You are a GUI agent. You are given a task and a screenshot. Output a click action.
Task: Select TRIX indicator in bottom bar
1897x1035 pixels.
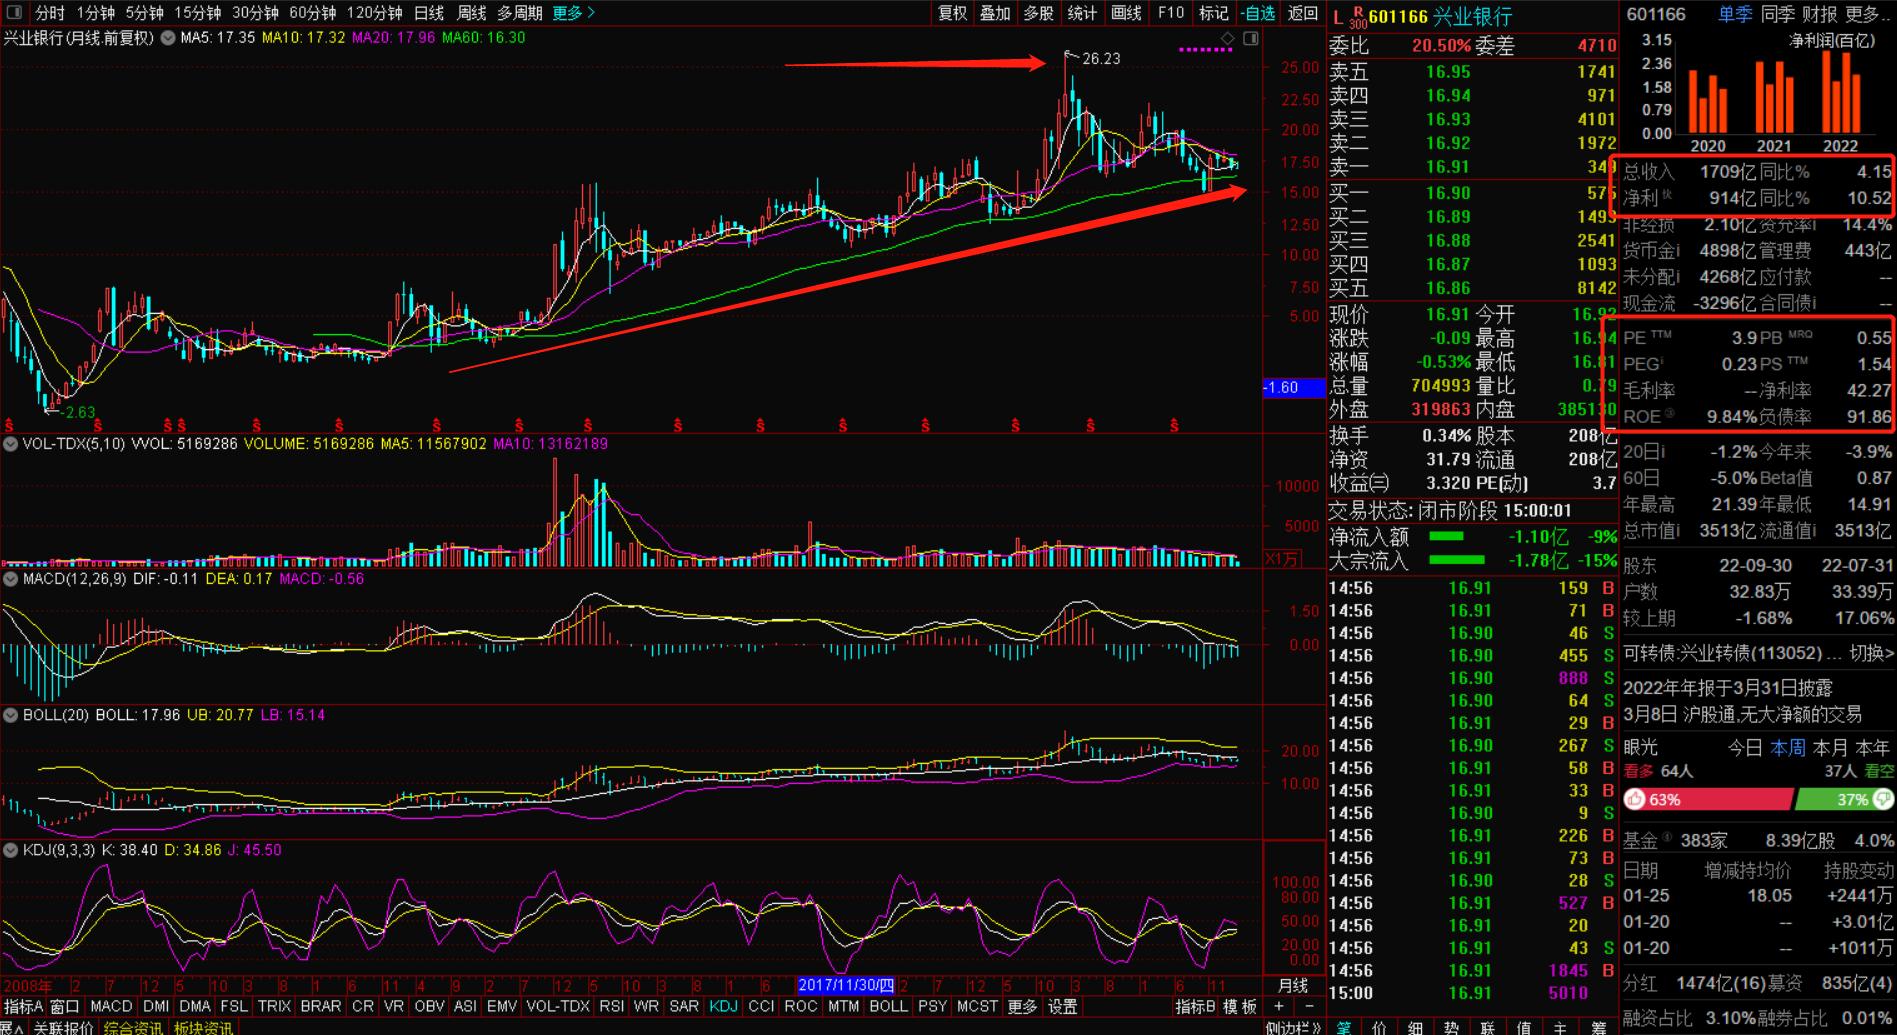click(x=274, y=1006)
